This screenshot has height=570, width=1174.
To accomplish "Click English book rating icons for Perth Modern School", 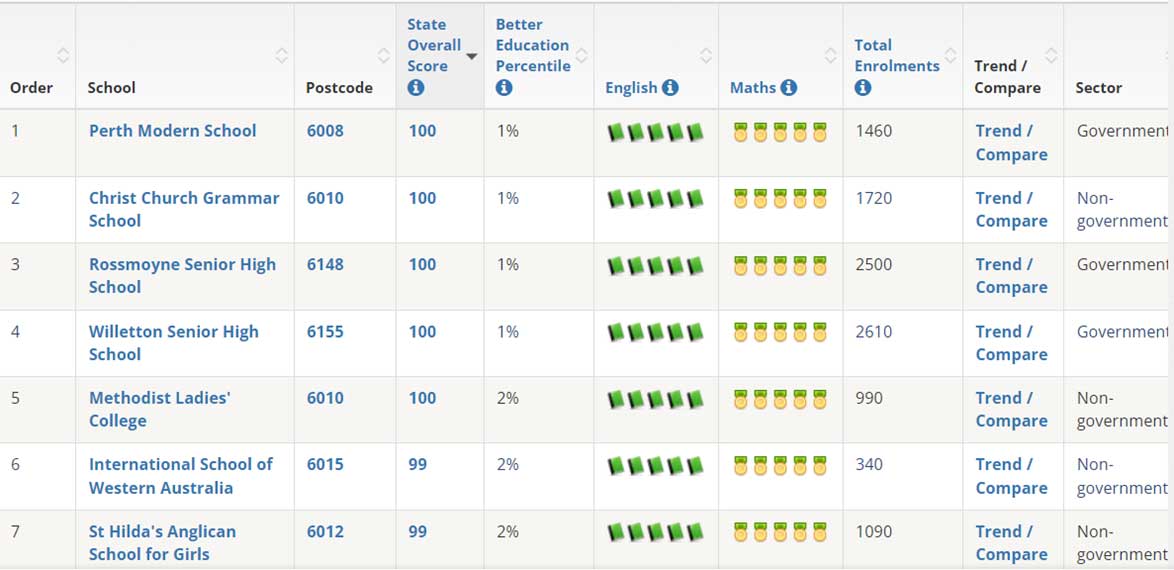I will coord(655,133).
